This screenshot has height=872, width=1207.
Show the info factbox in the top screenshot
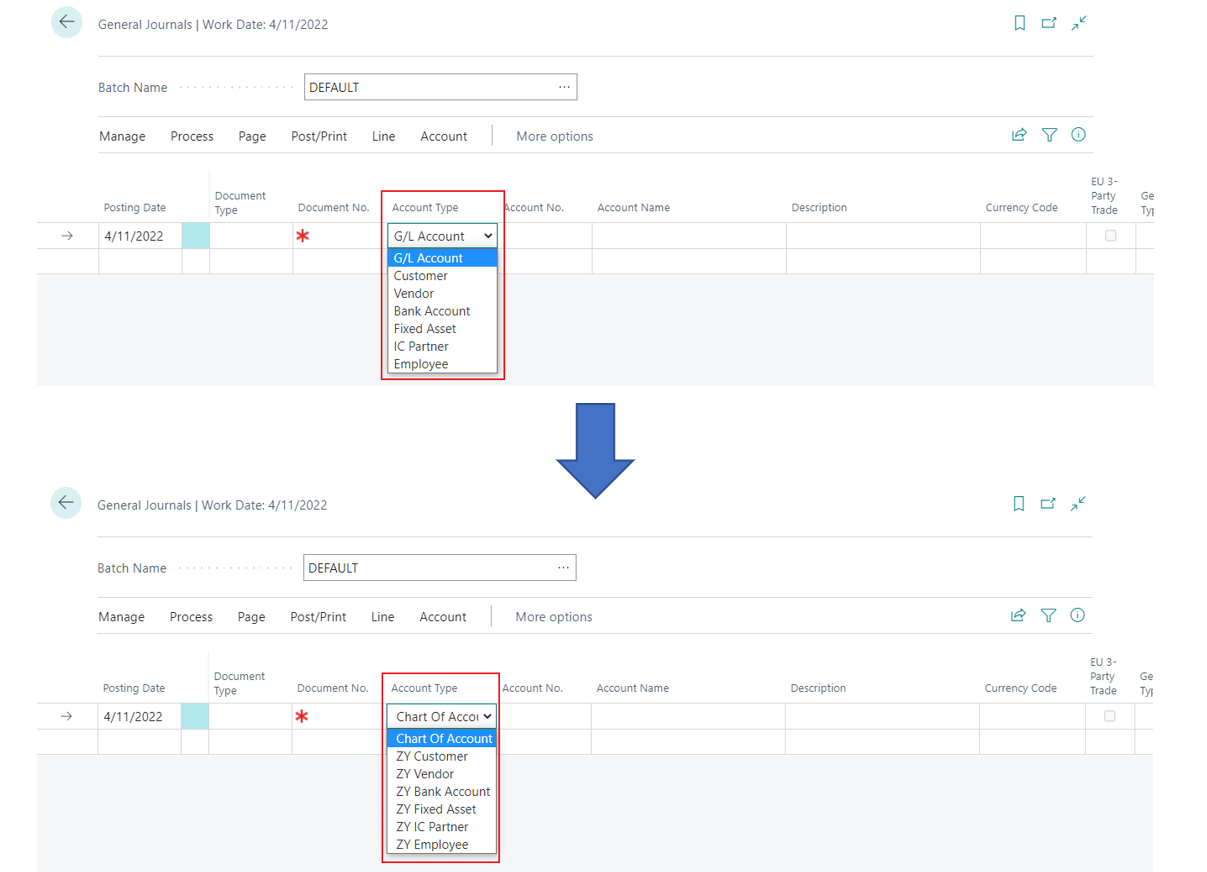point(1078,135)
